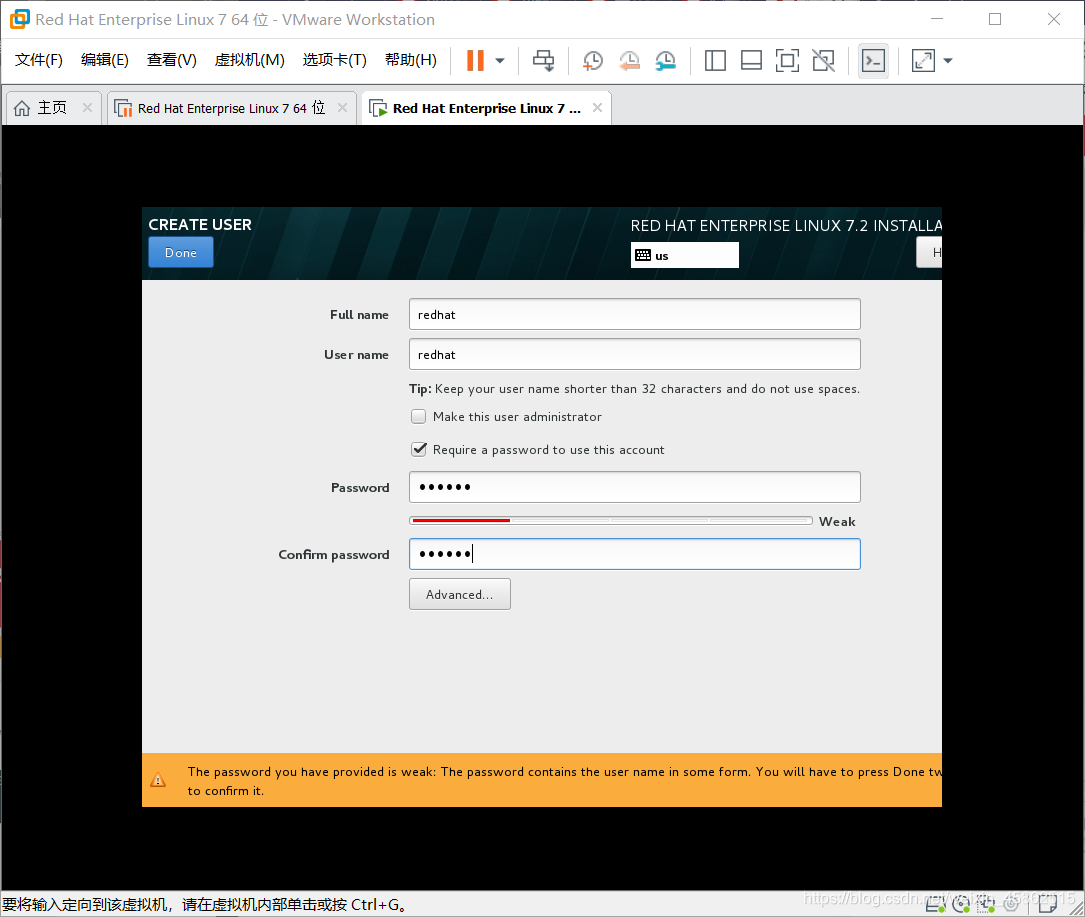Click the Password field
Image resolution: width=1085 pixels, height=917 pixels.
point(635,487)
